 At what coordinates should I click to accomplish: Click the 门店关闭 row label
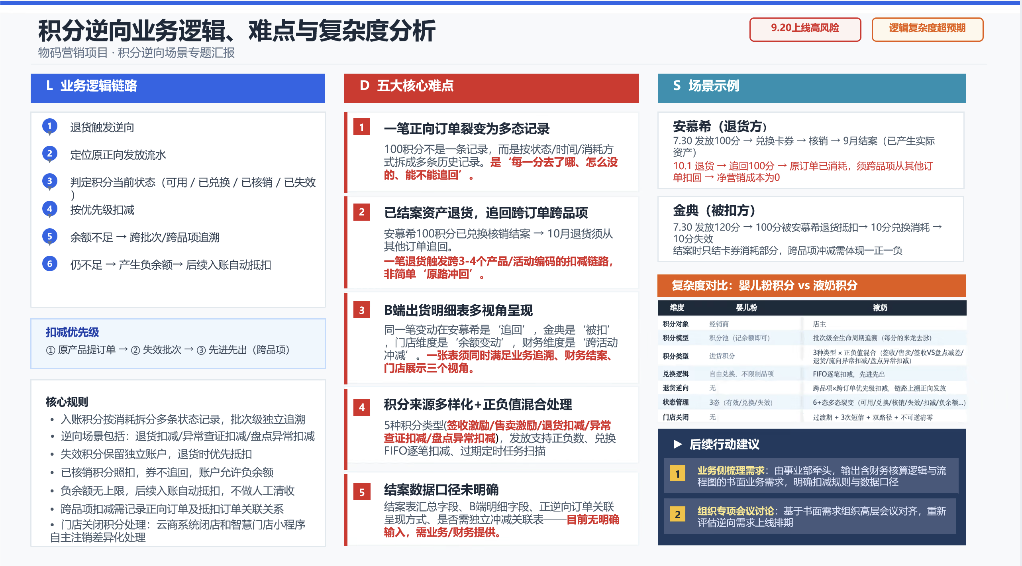click(x=675, y=417)
